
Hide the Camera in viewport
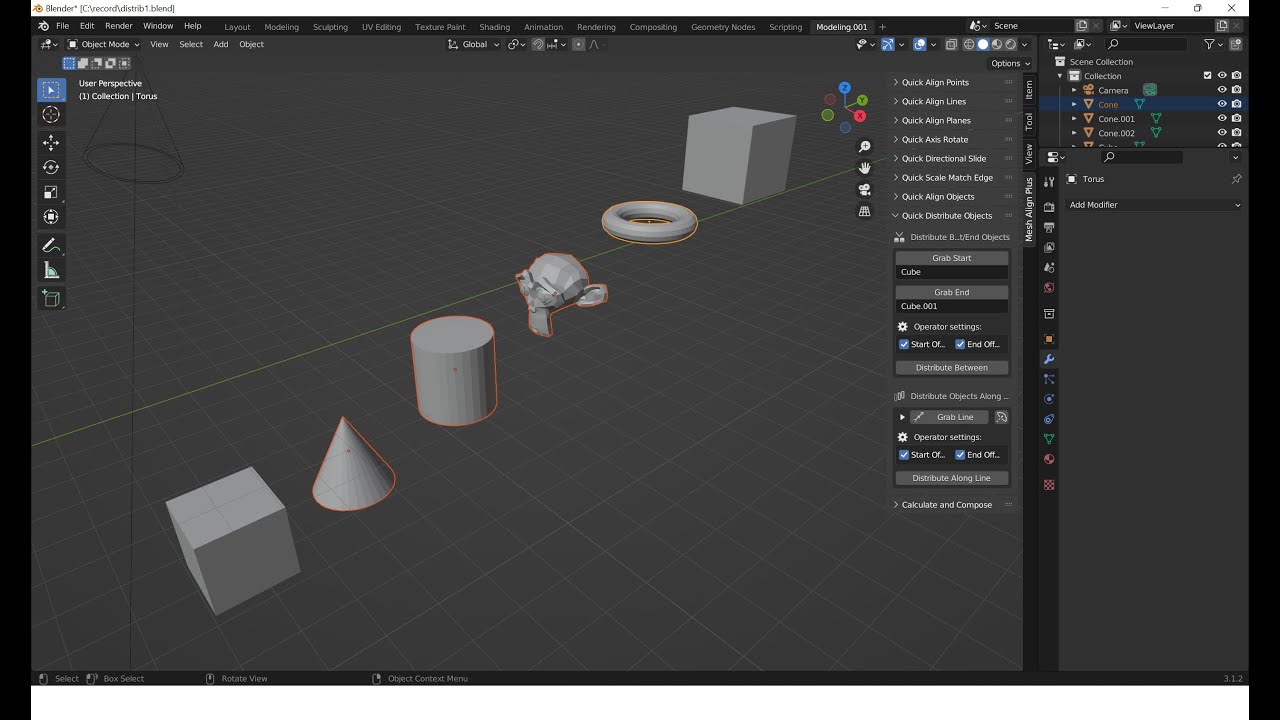(x=1222, y=90)
